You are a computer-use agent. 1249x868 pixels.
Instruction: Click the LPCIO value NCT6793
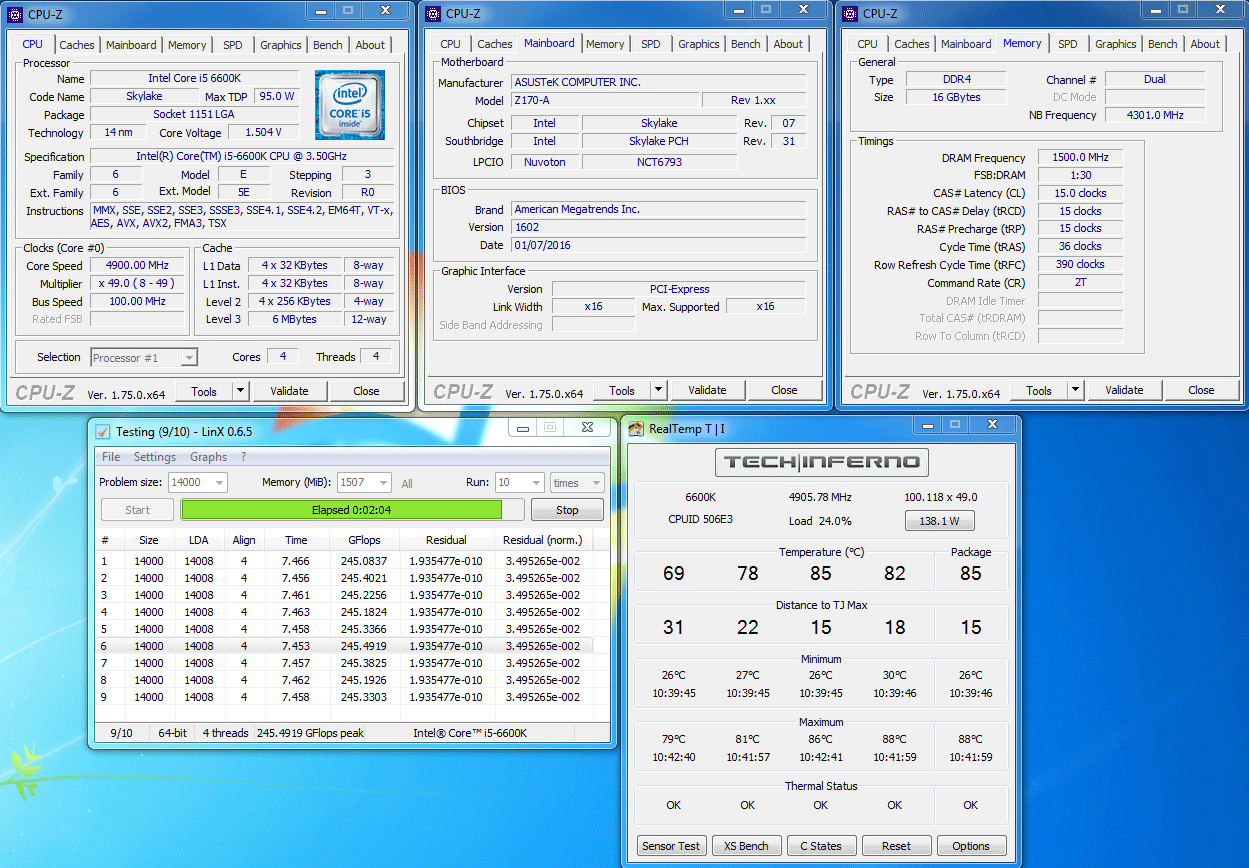(658, 162)
